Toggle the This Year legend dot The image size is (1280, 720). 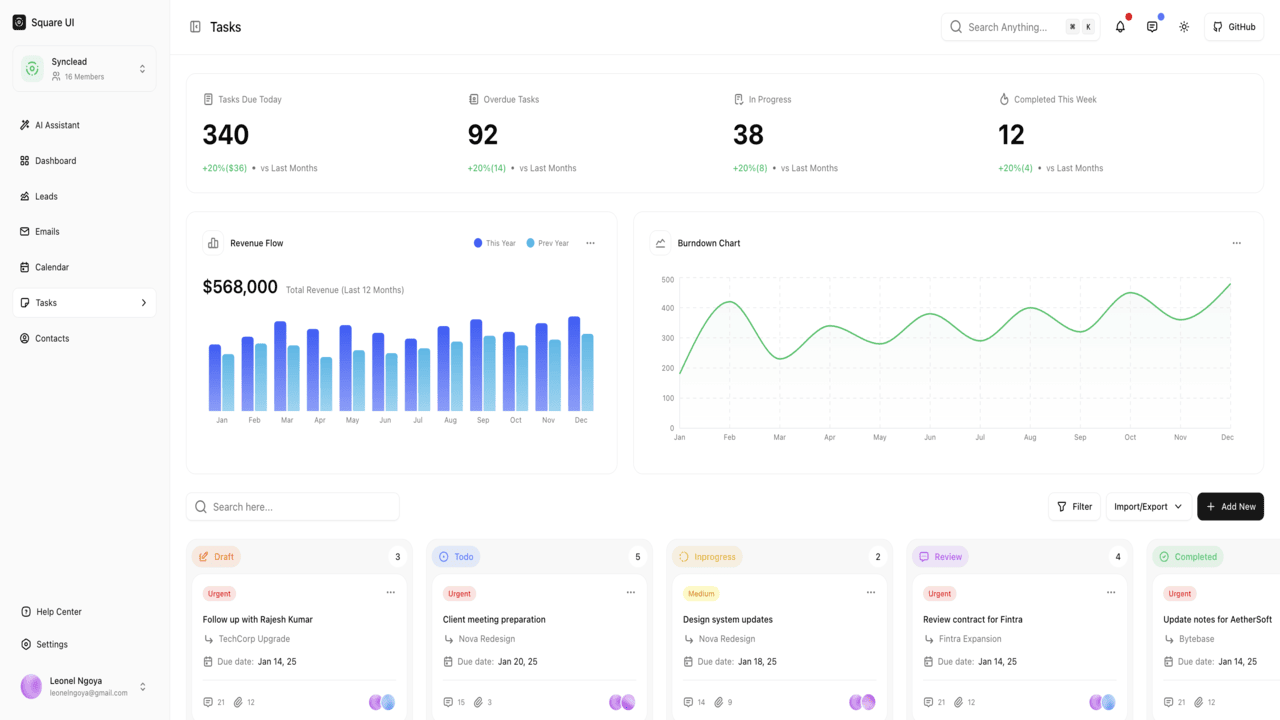(x=478, y=243)
